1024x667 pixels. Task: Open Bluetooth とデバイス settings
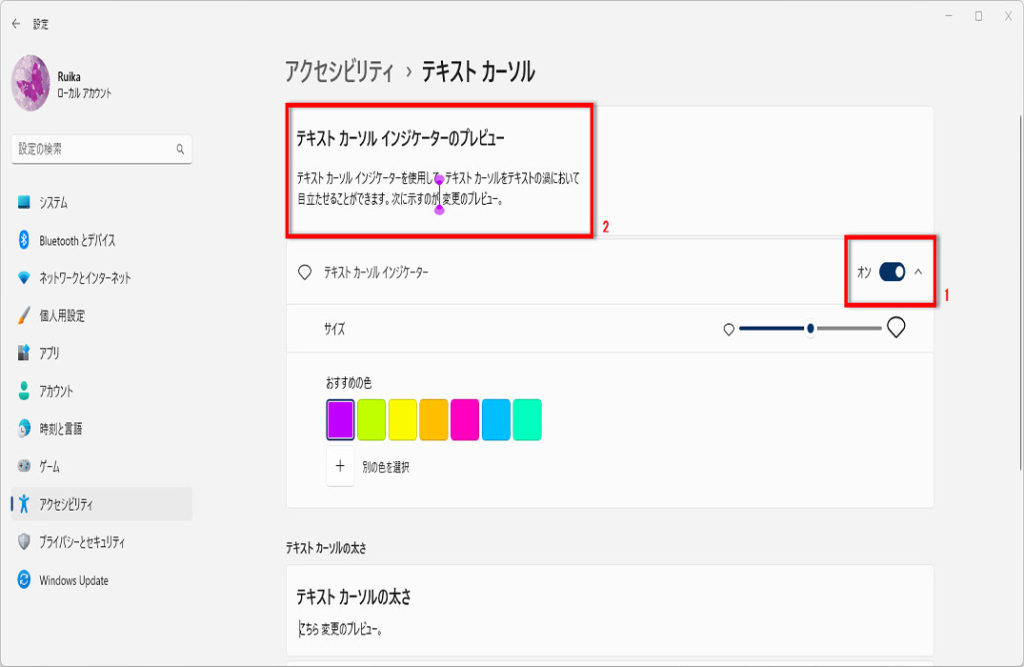coord(76,240)
